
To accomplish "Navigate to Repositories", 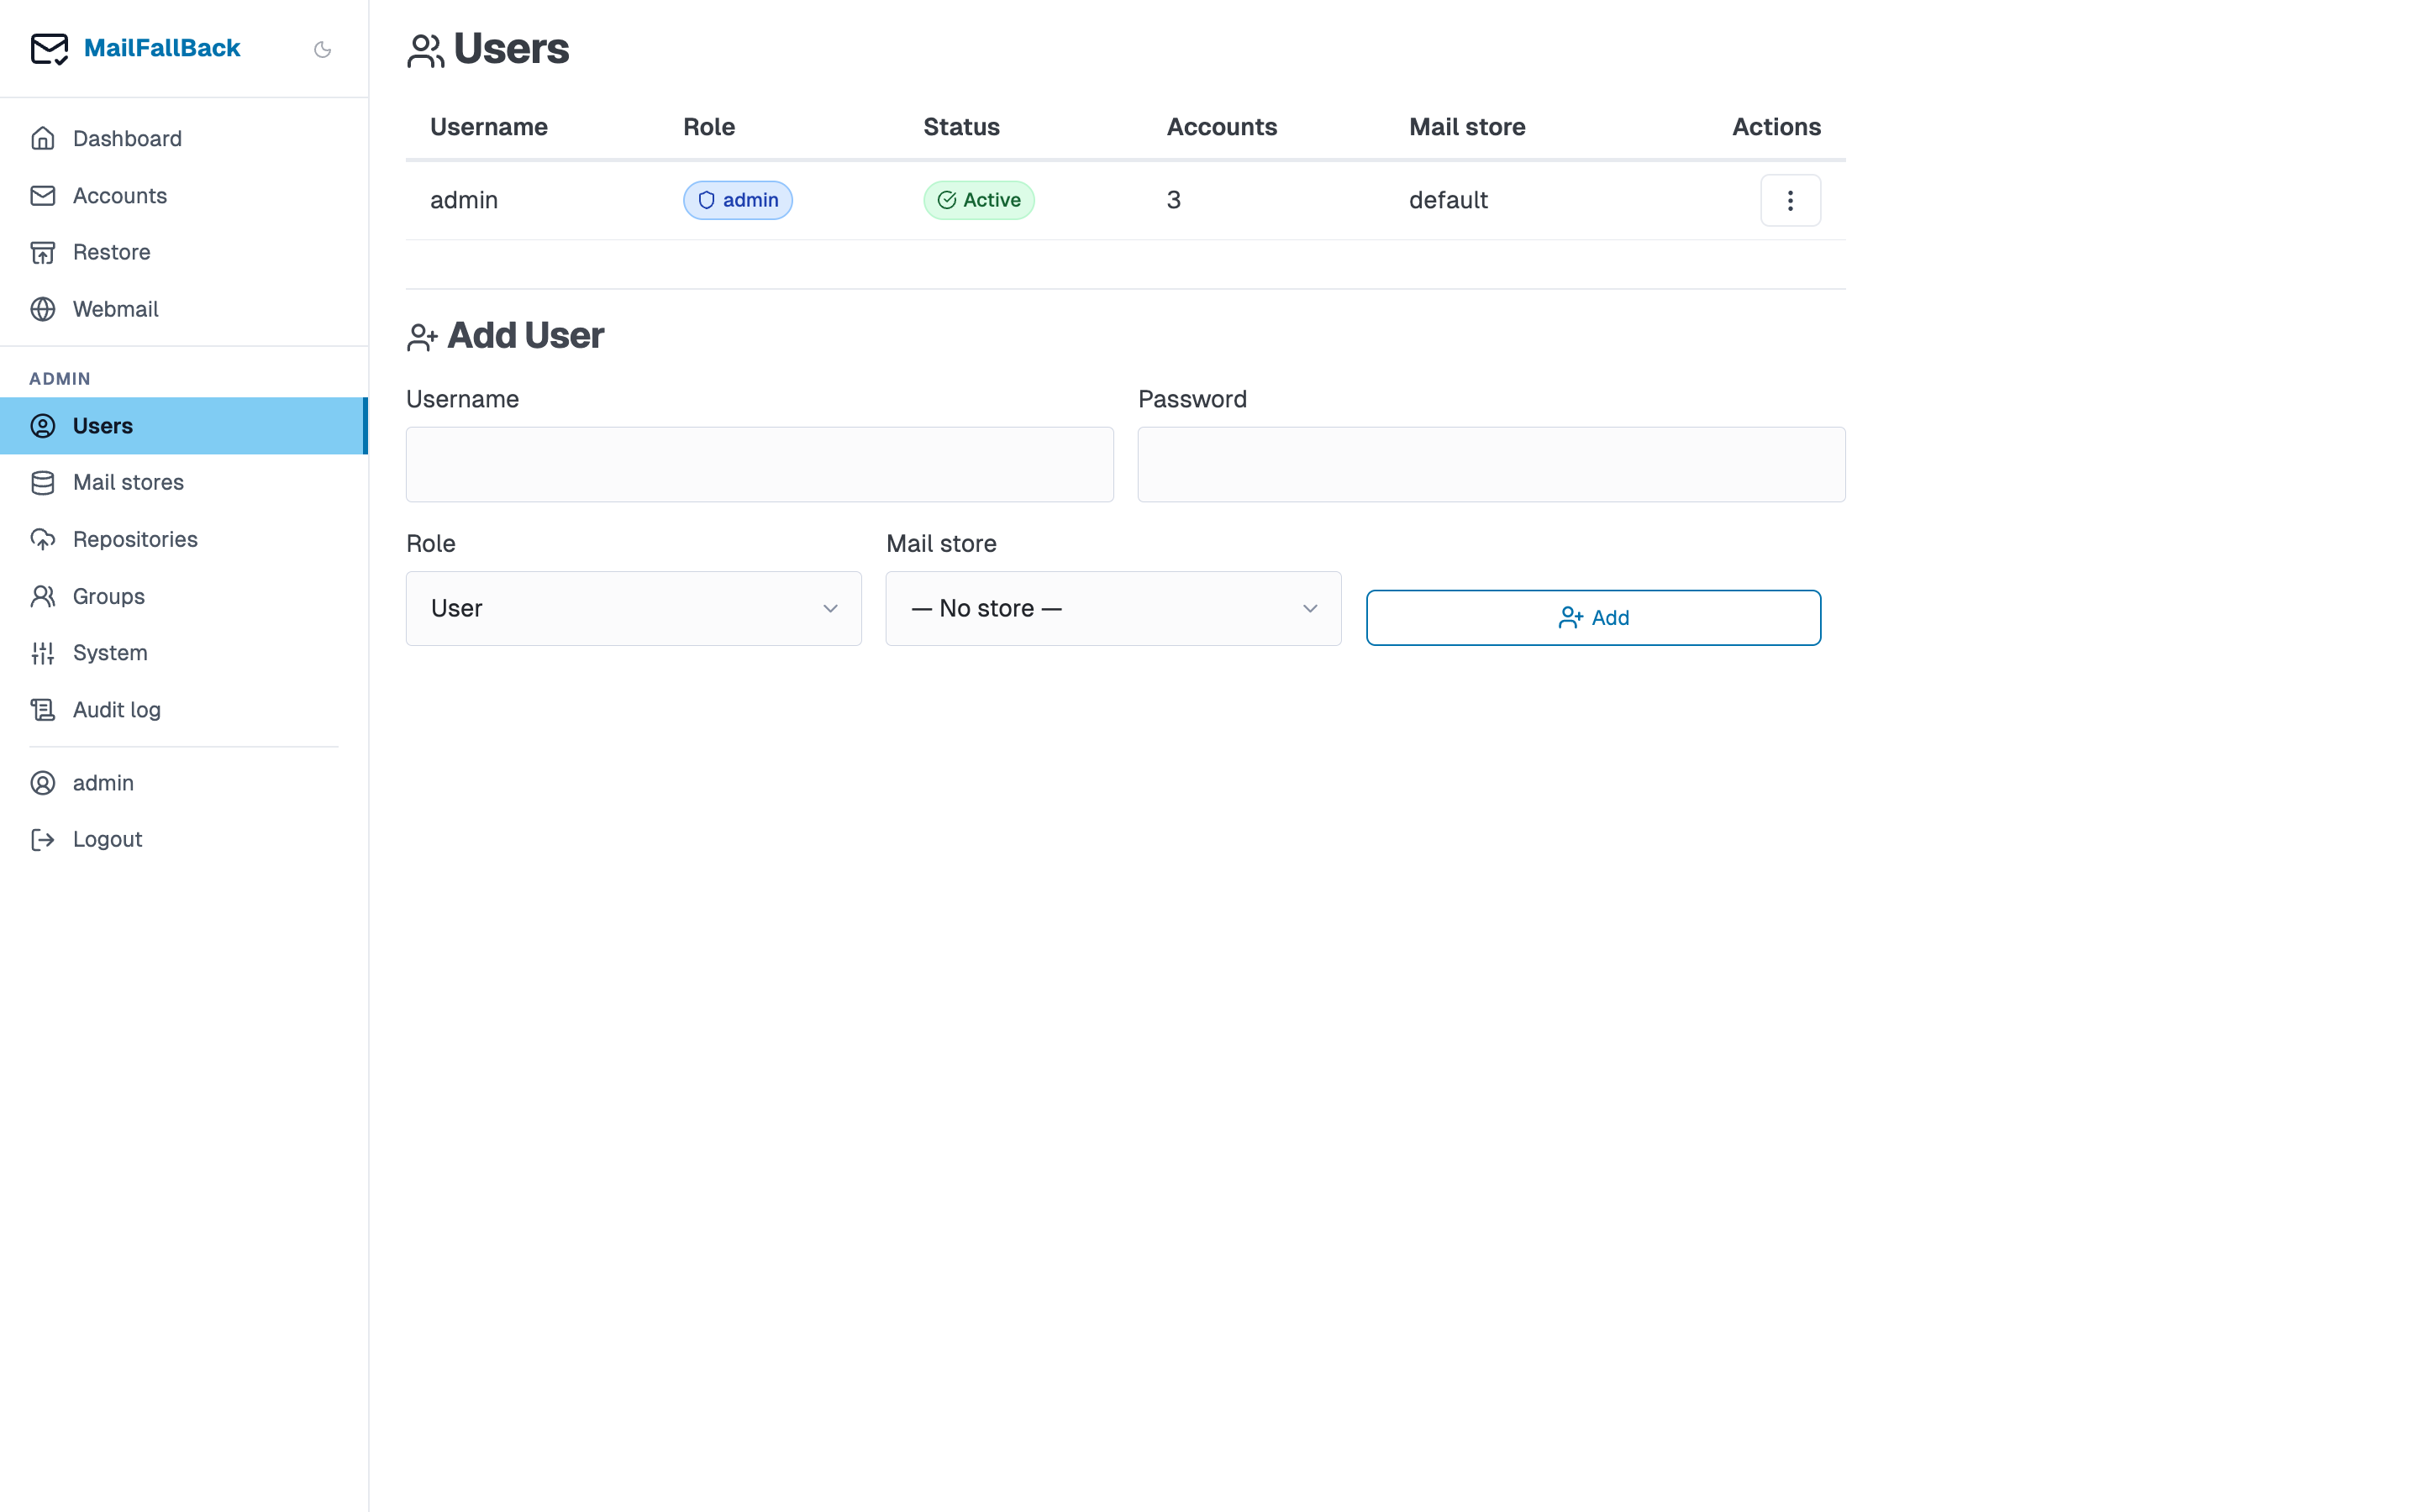I will 184,540.
